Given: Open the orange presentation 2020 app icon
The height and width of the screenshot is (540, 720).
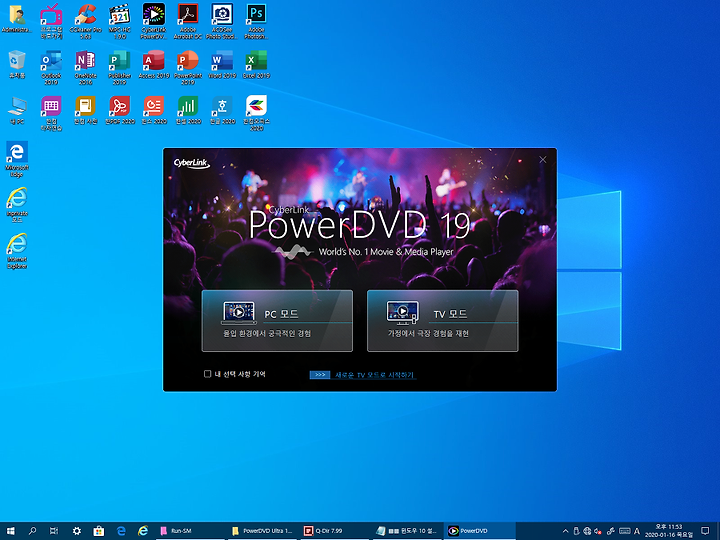Looking at the screenshot, I should pyautogui.click(x=154, y=111).
